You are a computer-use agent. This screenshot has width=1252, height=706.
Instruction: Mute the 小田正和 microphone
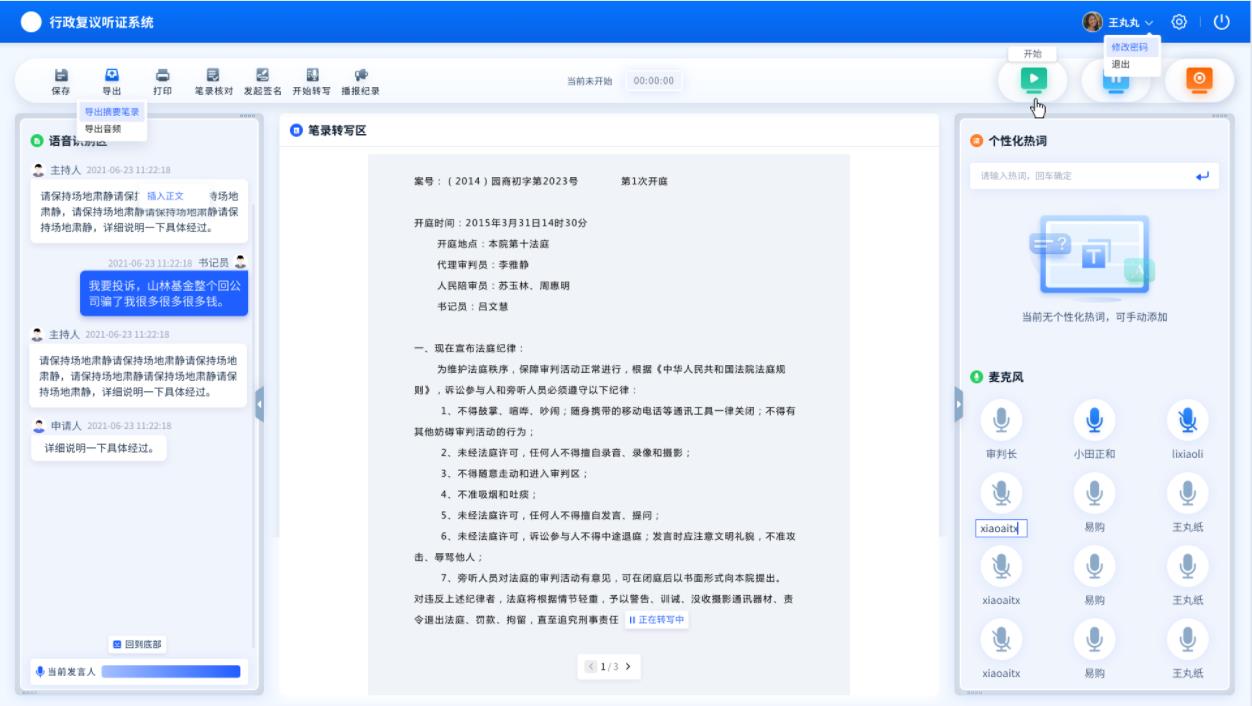tap(1094, 422)
